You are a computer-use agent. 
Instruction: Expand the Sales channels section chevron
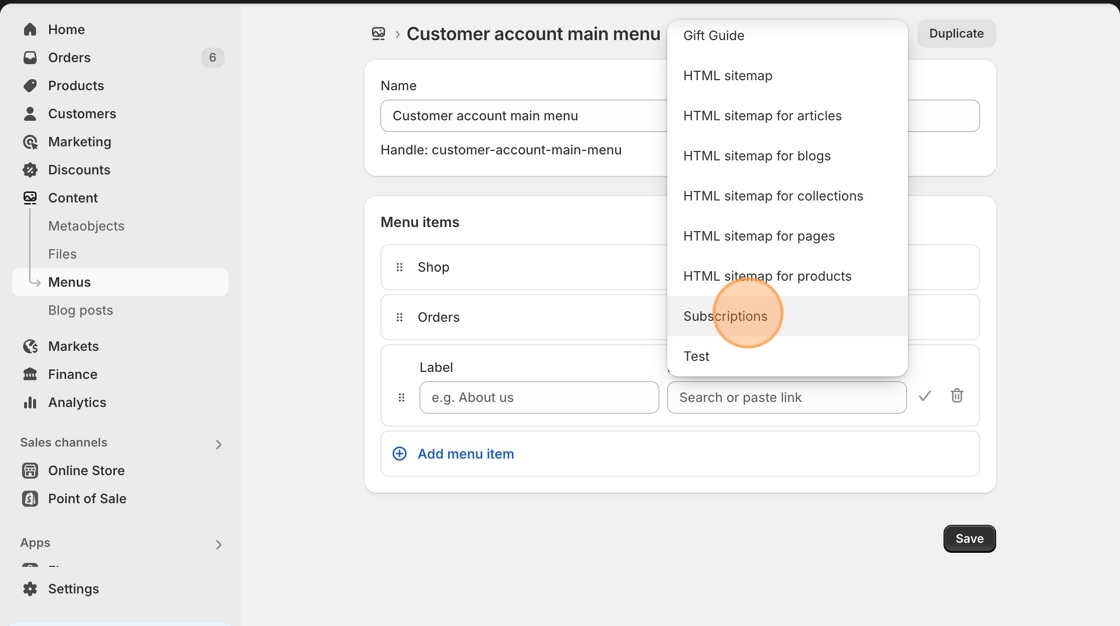[218, 444]
